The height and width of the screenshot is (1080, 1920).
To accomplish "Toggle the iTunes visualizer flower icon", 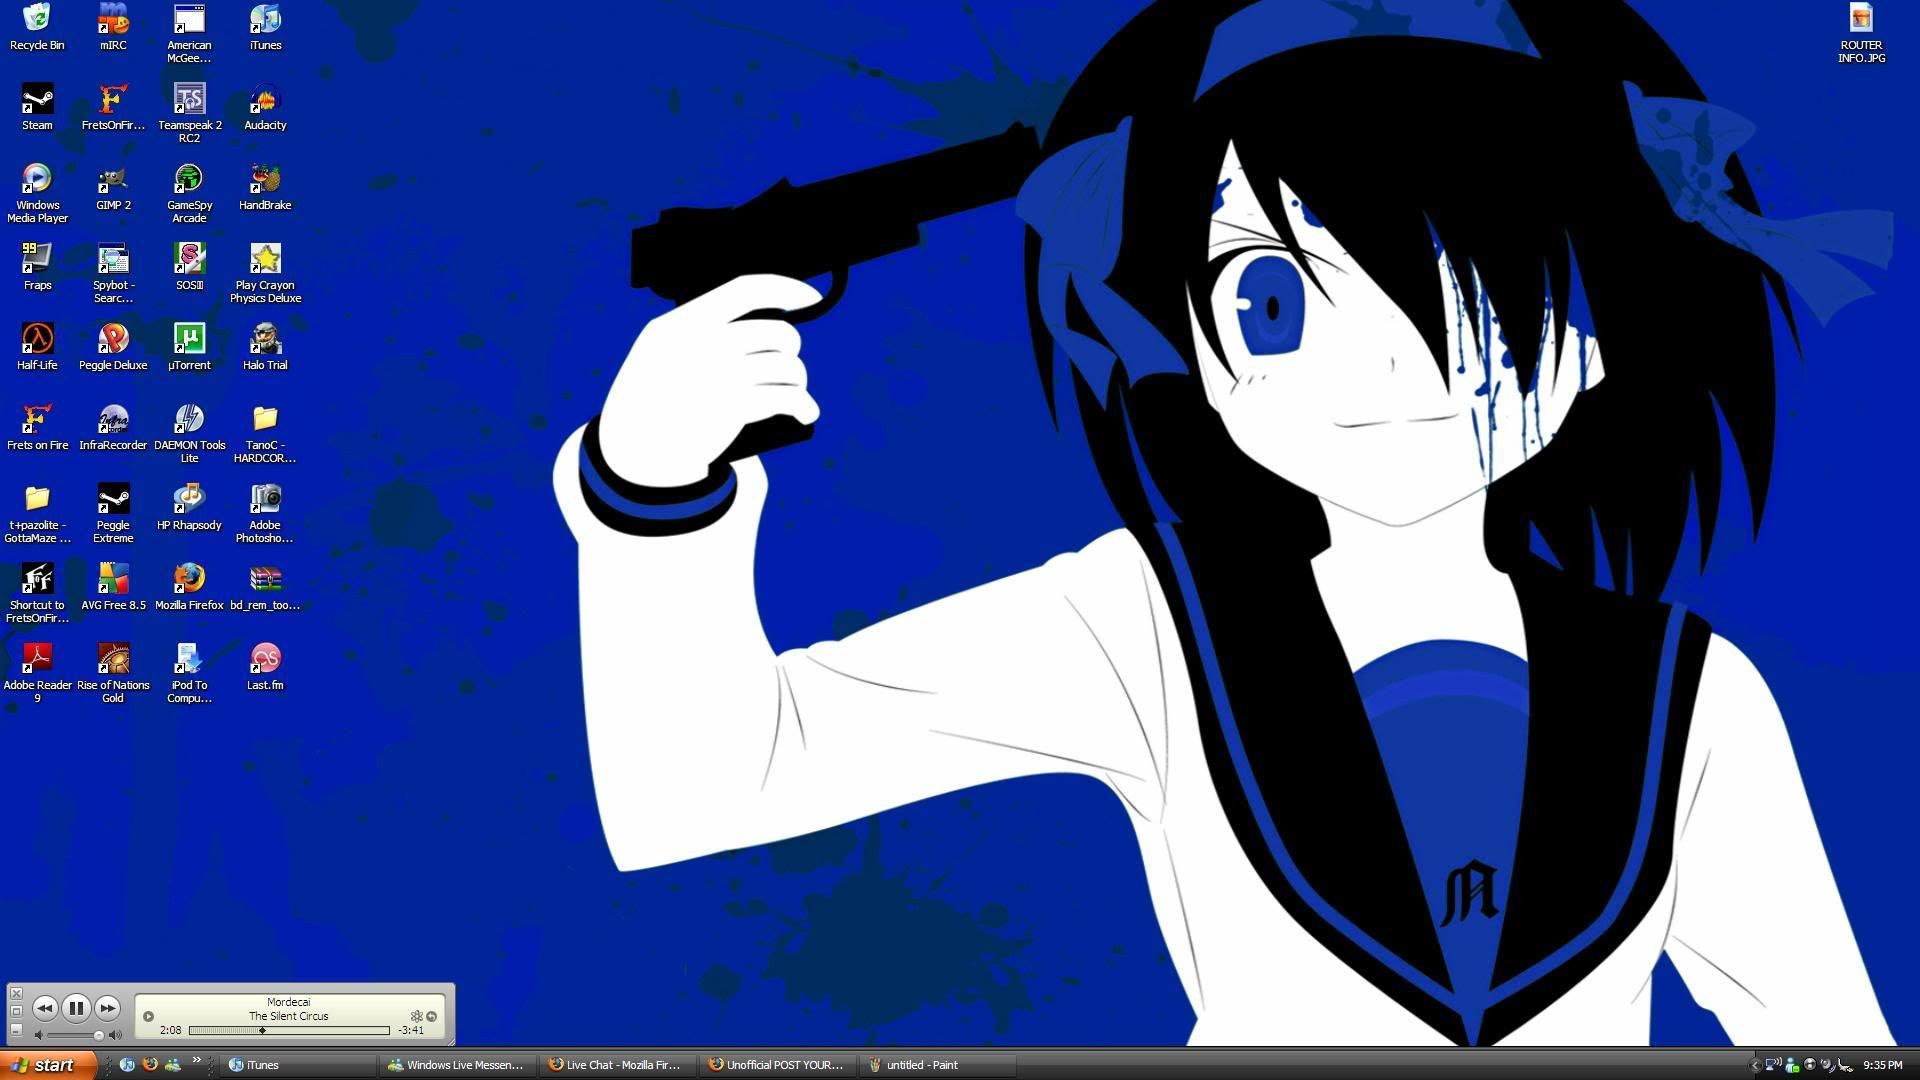I will point(416,1016).
